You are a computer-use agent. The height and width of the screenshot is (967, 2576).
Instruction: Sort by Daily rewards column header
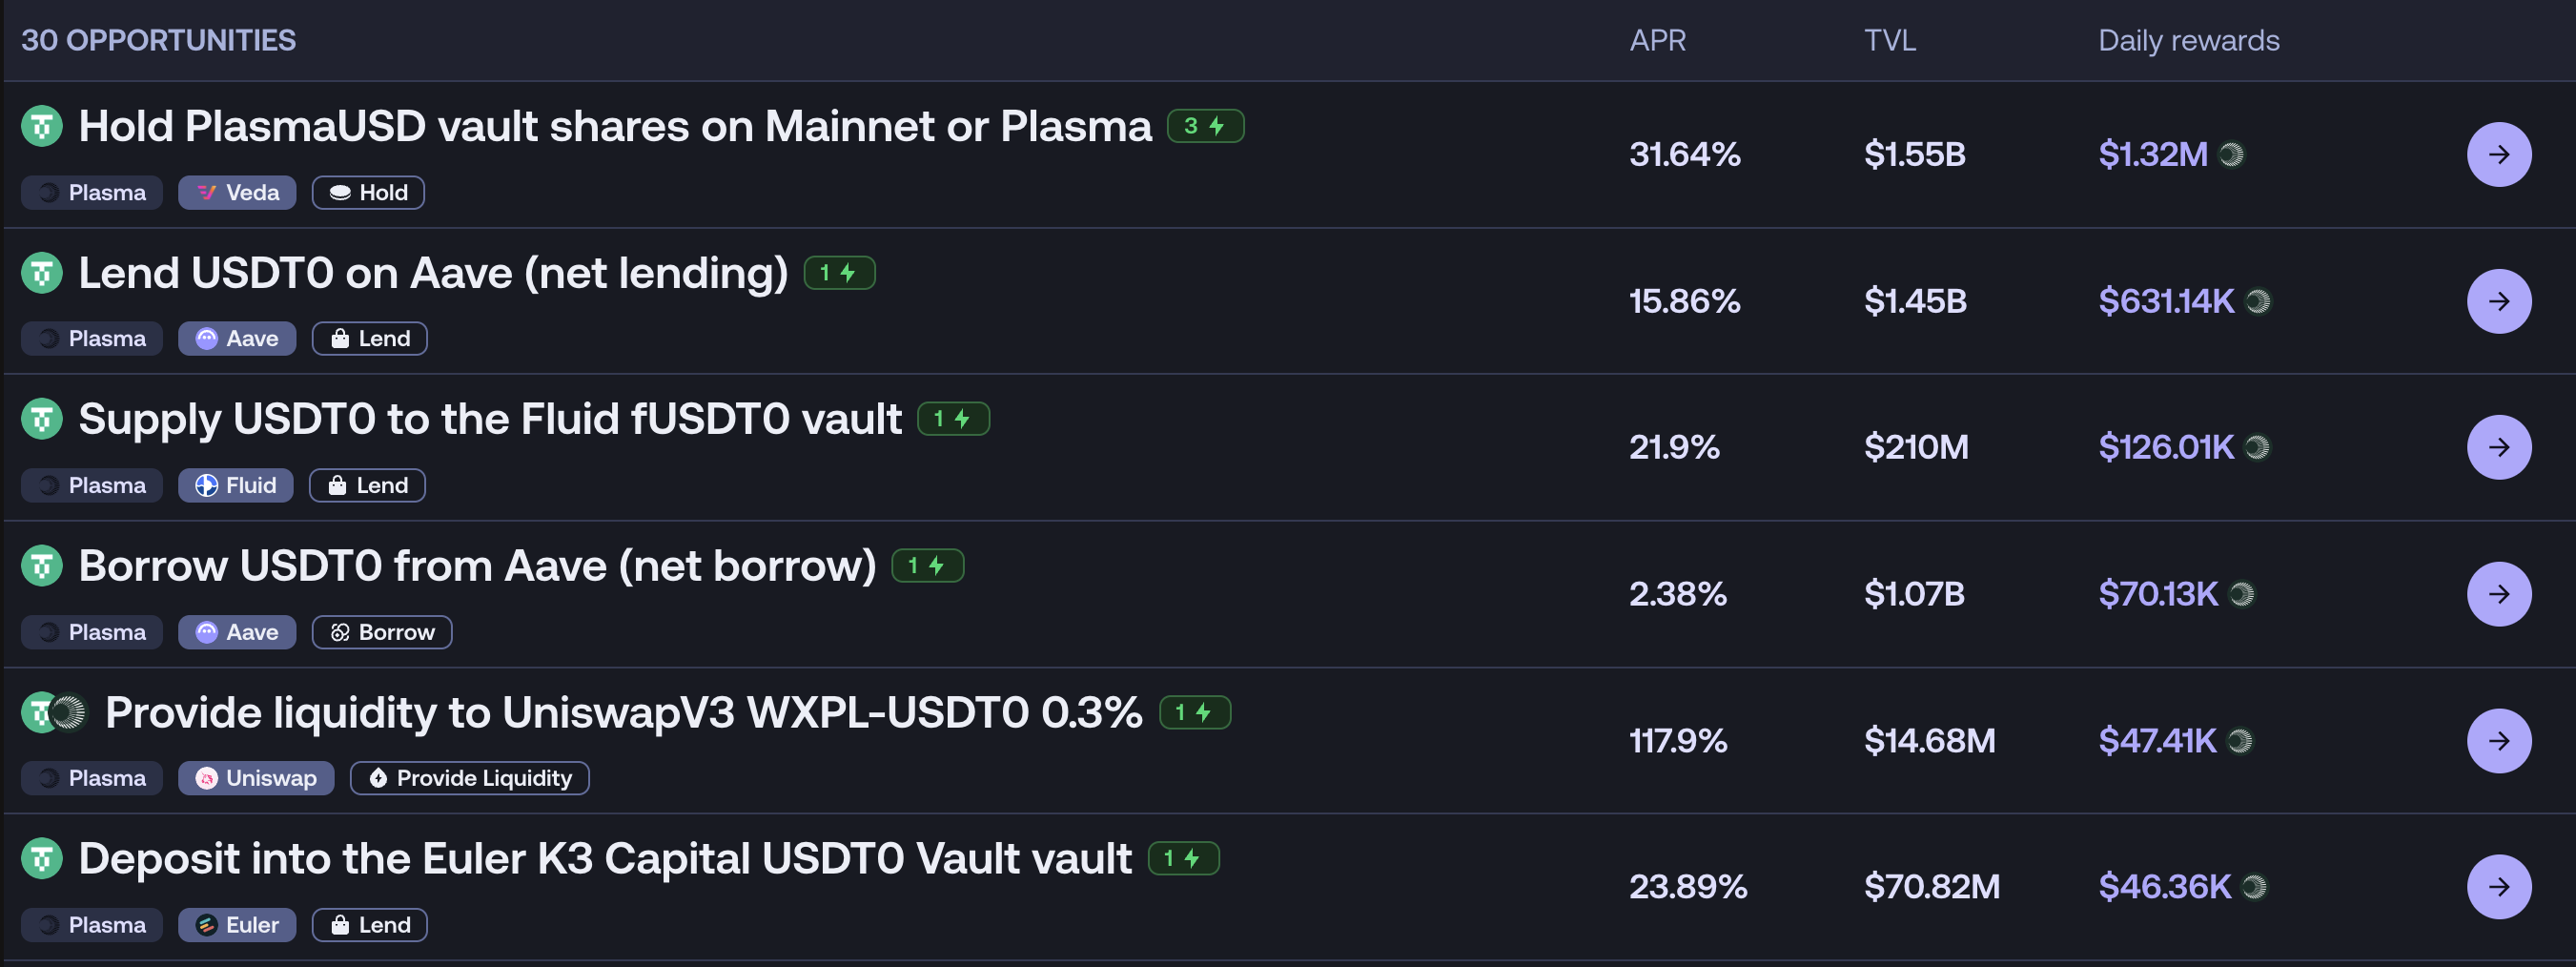[x=2188, y=41]
